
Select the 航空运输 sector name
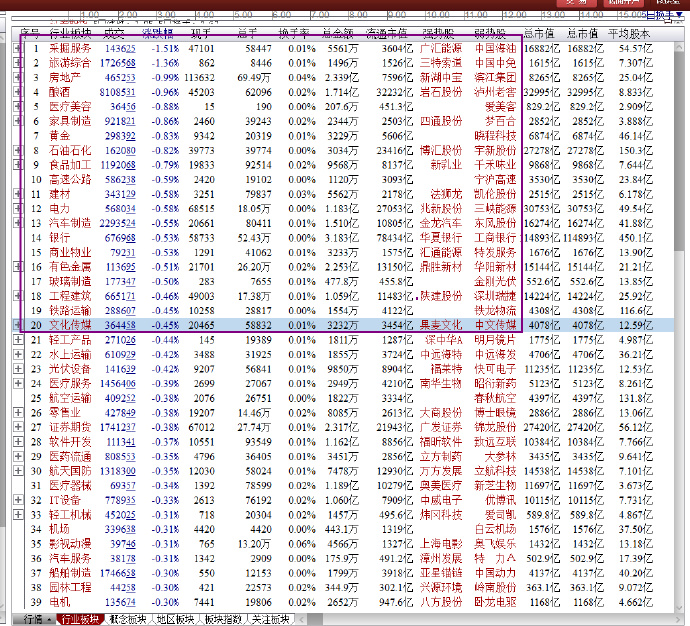[x=70, y=398]
